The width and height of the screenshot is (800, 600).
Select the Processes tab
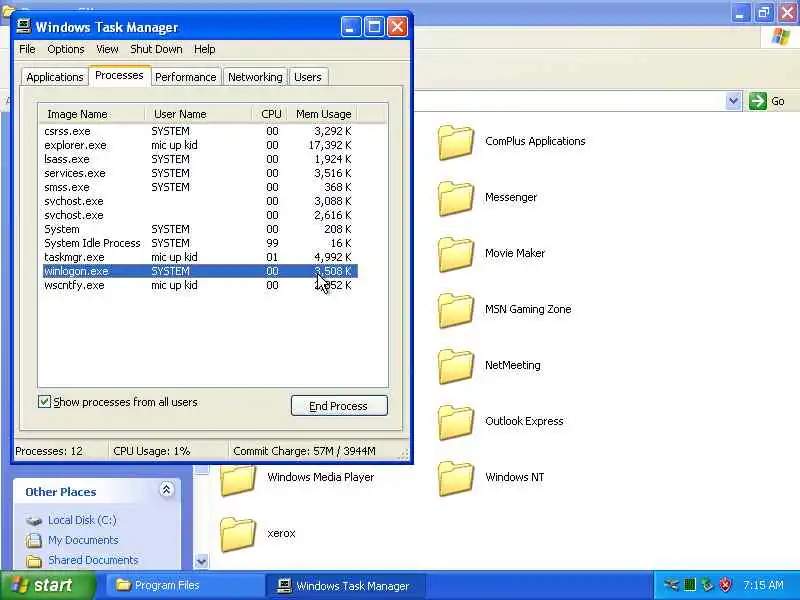tap(119, 76)
